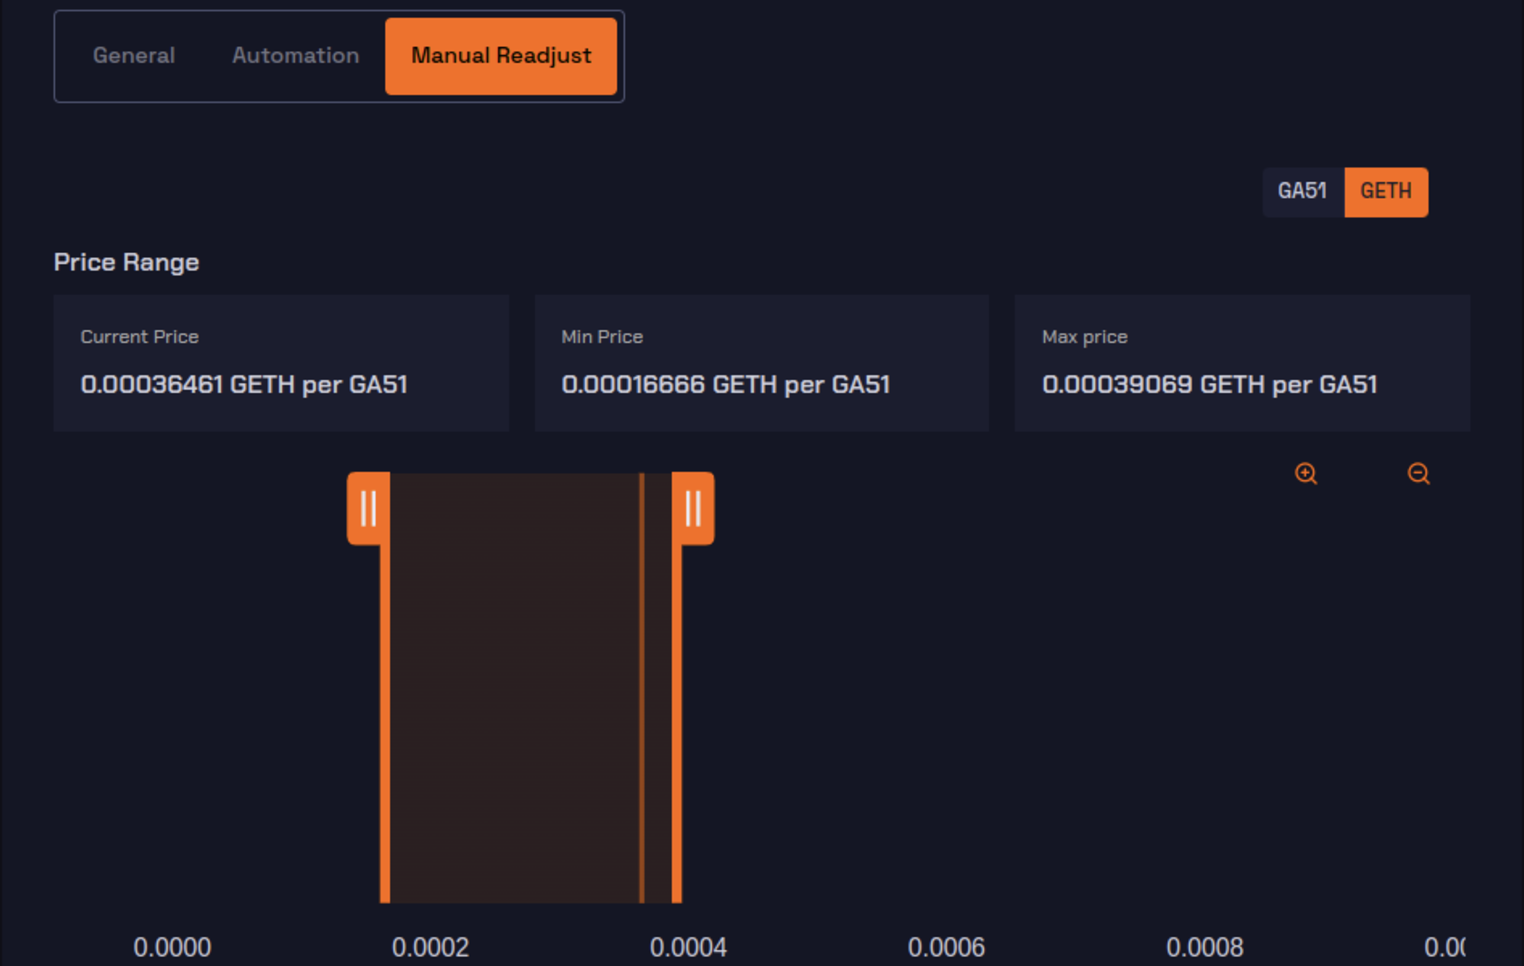The width and height of the screenshot is (1524, 966).
Task: Click the 0.0006 axis tick label
Action: click(x=946, y=947)
